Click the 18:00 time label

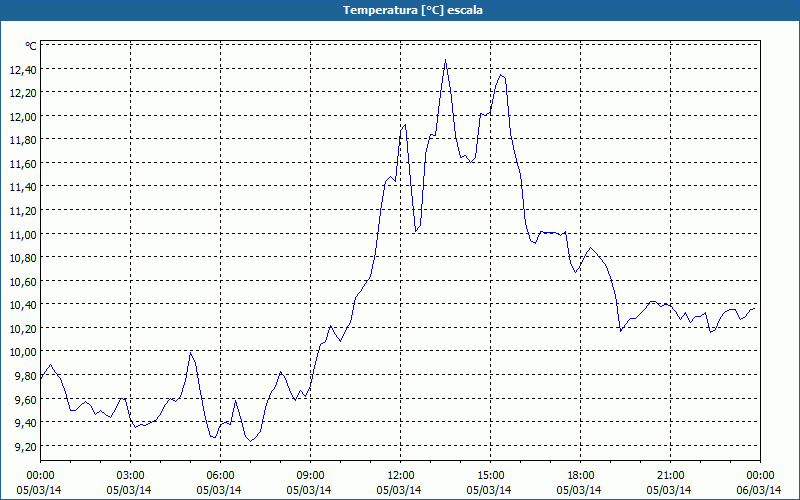(x=581, y=476)
